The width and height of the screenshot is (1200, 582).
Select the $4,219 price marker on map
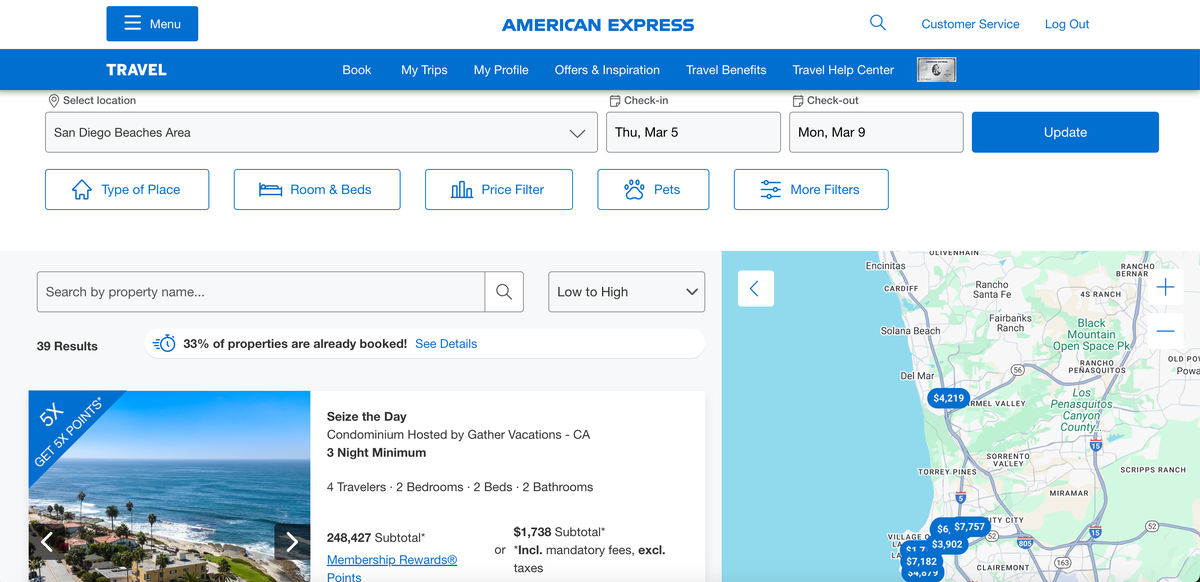point(947,398)
